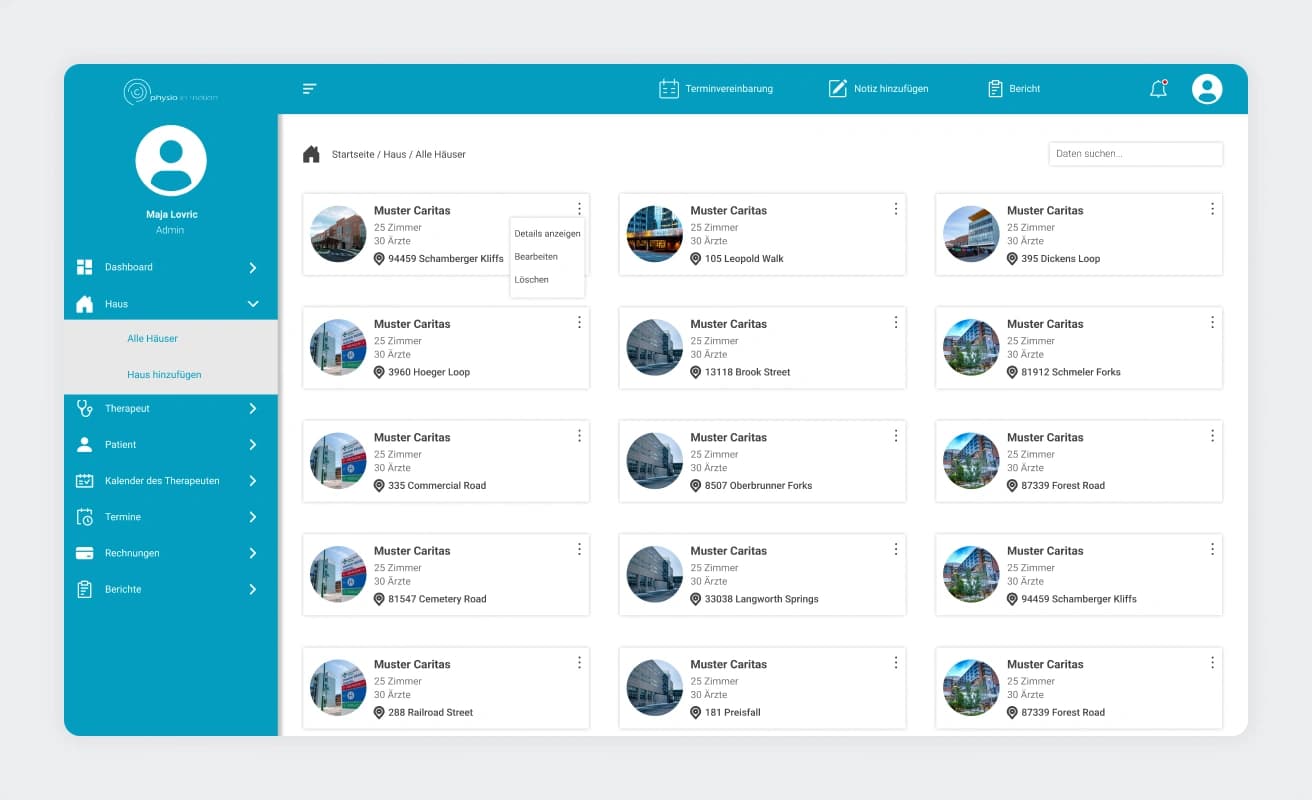1312x800 pixels.
Task: Select Löschen from the card menu
Action: coord(531,280)
